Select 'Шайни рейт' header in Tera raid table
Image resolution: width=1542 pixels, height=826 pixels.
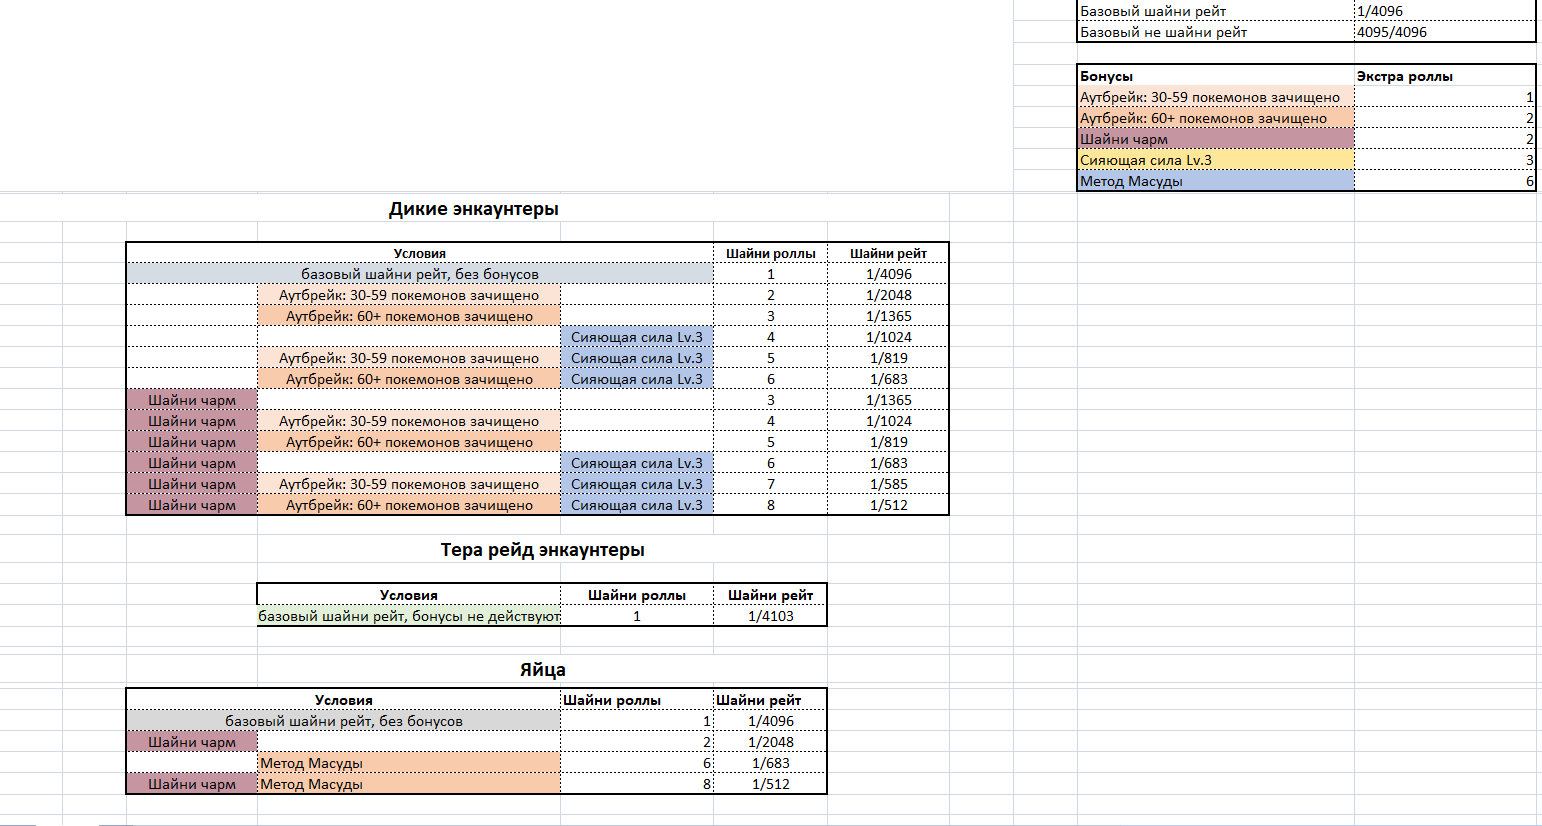tap(770, 595)
